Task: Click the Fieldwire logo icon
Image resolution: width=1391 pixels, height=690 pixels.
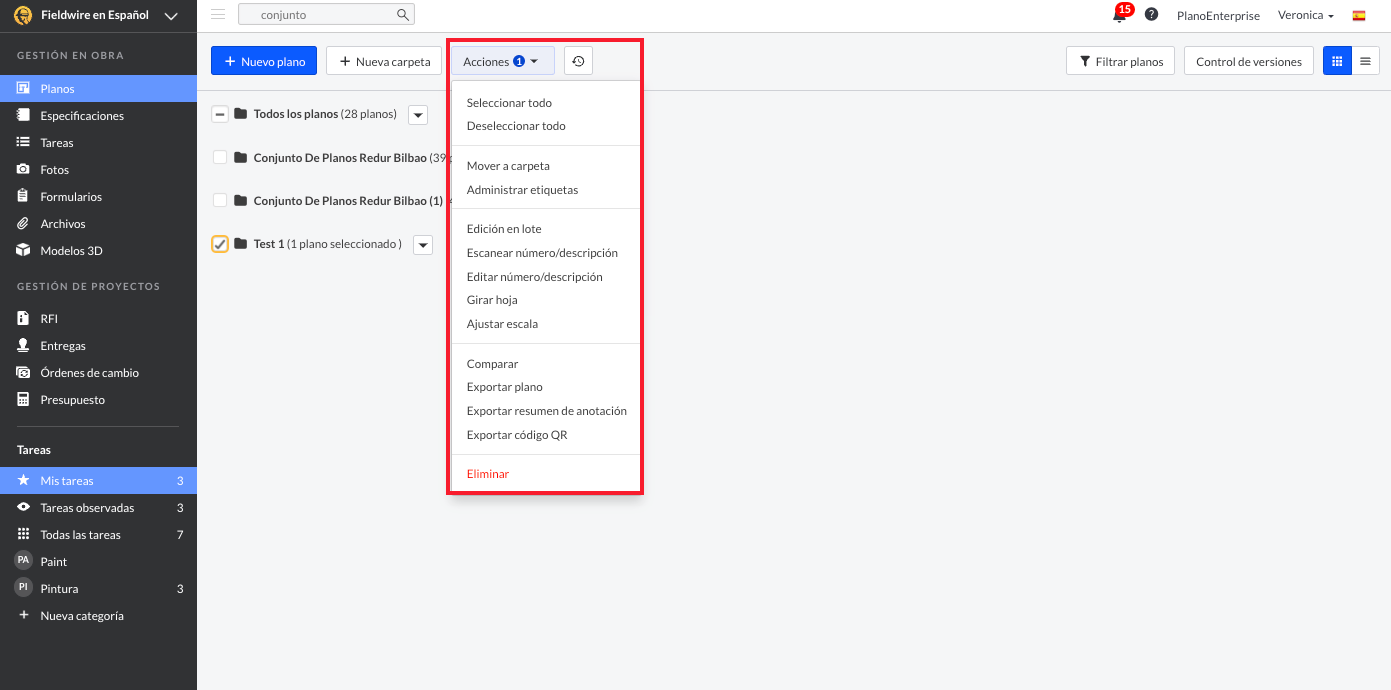Action: click(23, 15)
